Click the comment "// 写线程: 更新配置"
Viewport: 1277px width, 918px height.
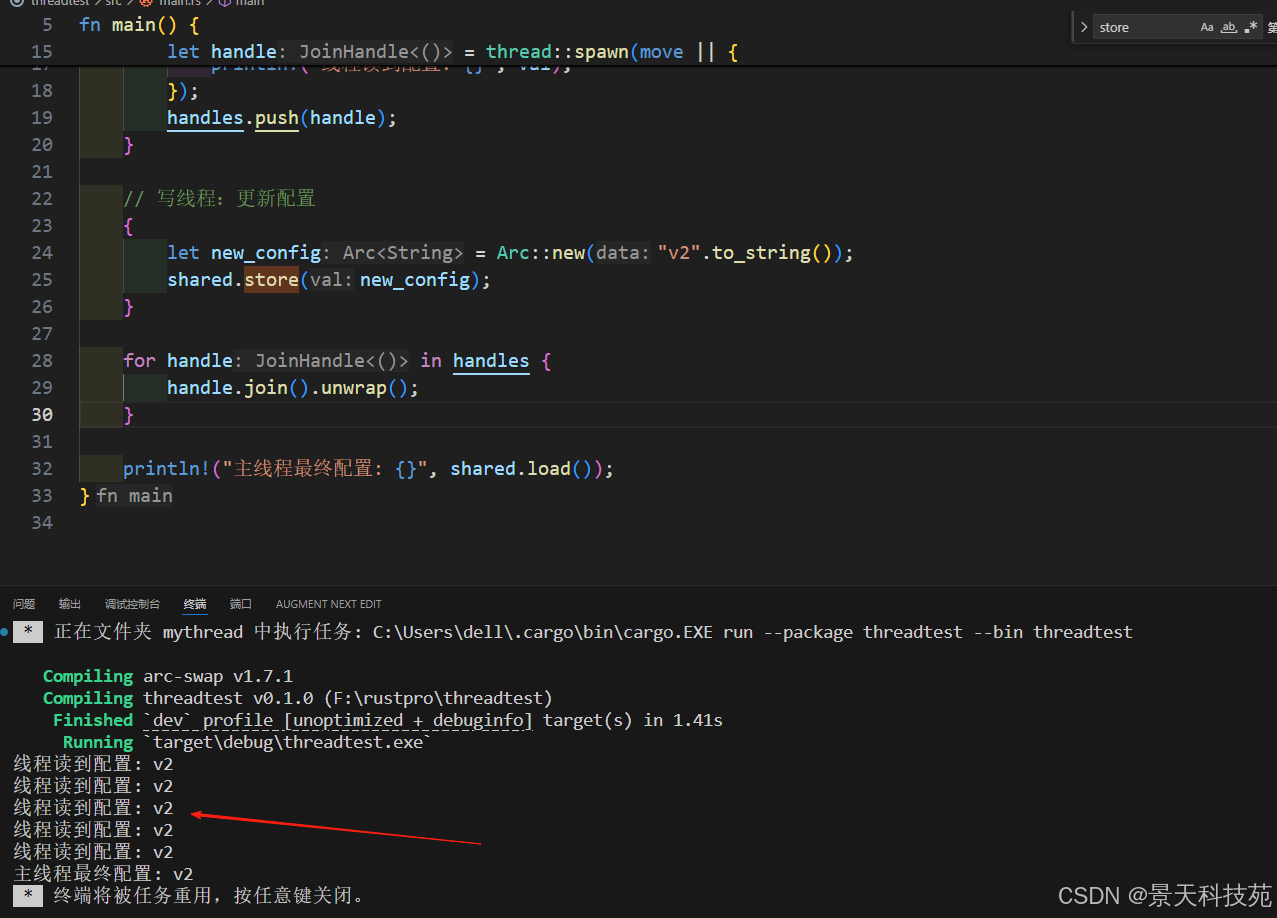click(219, 199)
